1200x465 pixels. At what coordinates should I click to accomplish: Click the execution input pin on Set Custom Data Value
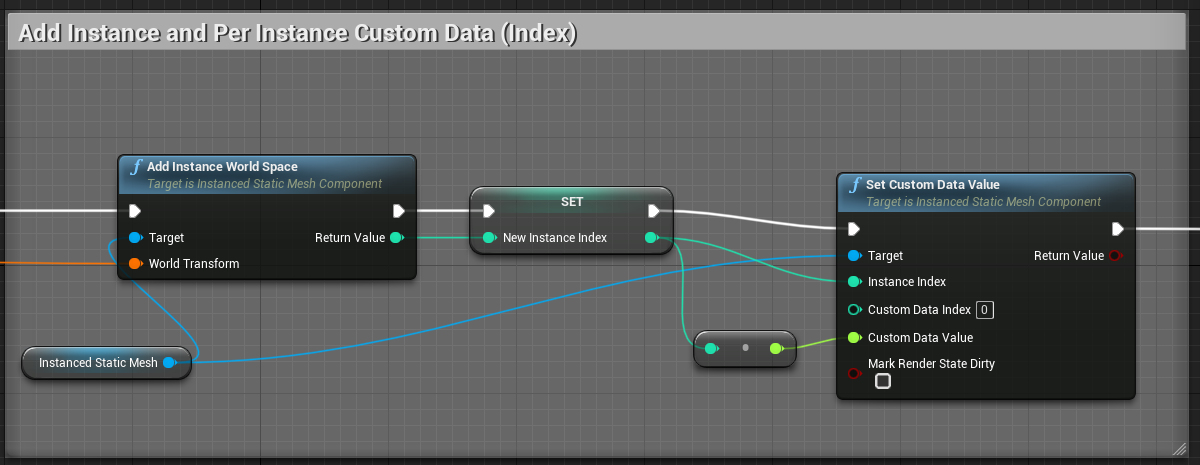tap(854, 229)
